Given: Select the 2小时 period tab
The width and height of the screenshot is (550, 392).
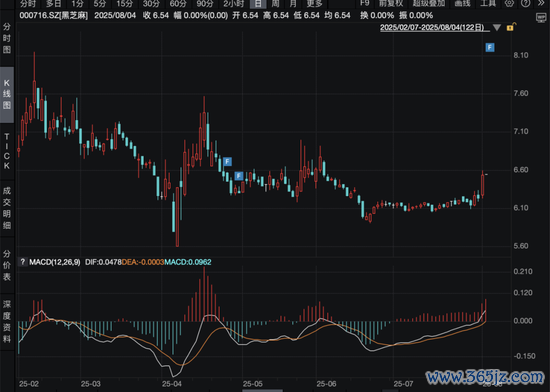Looking at the screenshot, I should point(233,4).
